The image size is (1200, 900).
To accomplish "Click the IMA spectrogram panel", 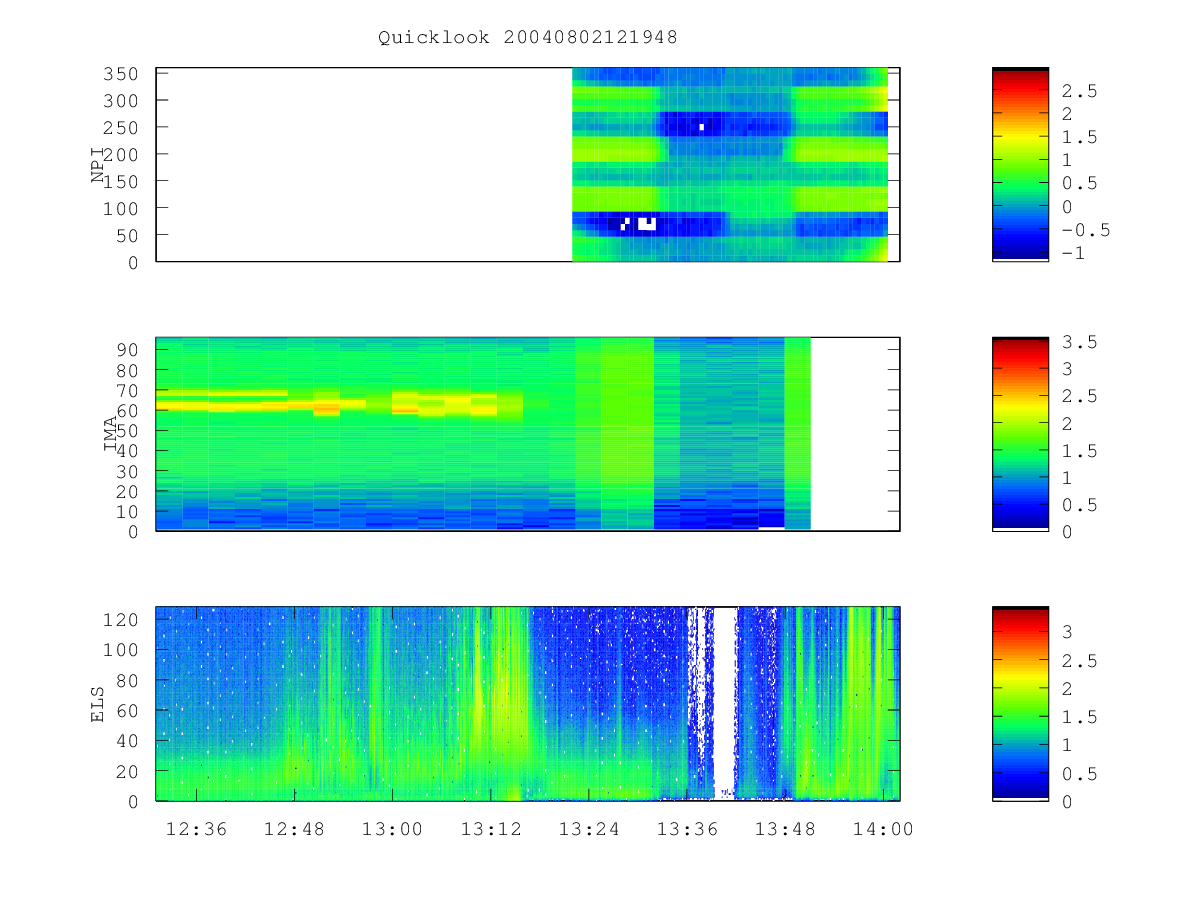I will tap(528, 434).
